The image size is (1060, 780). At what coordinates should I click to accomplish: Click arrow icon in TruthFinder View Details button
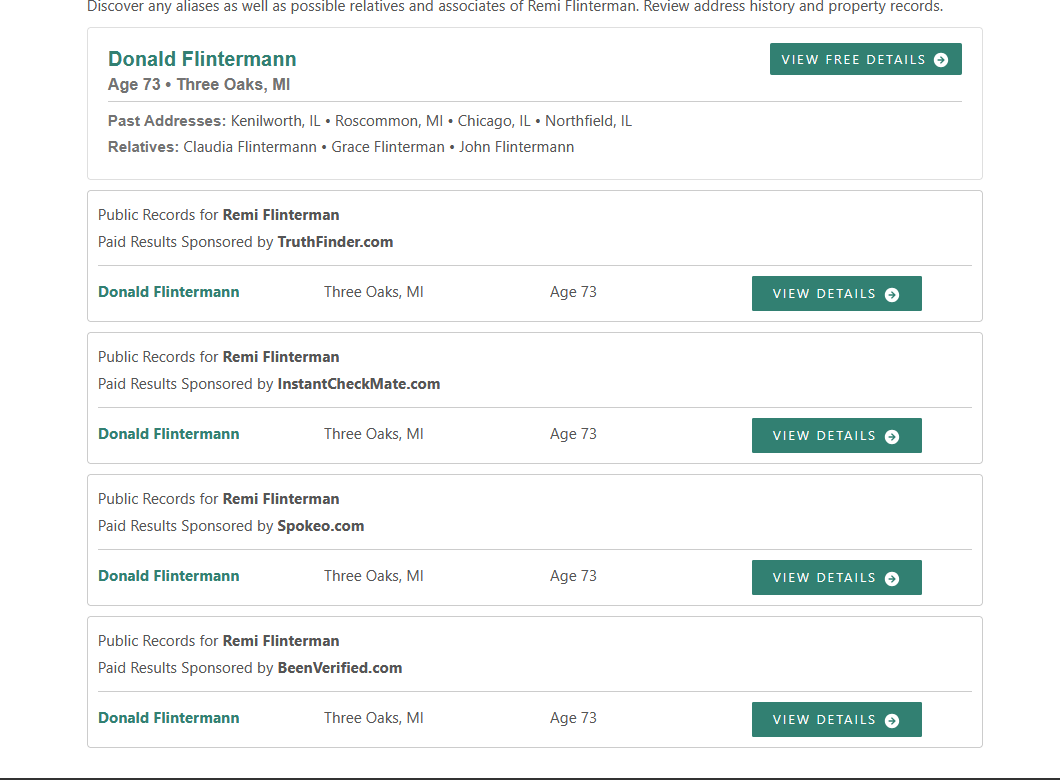pyautogui.click(x=892, y=294)
